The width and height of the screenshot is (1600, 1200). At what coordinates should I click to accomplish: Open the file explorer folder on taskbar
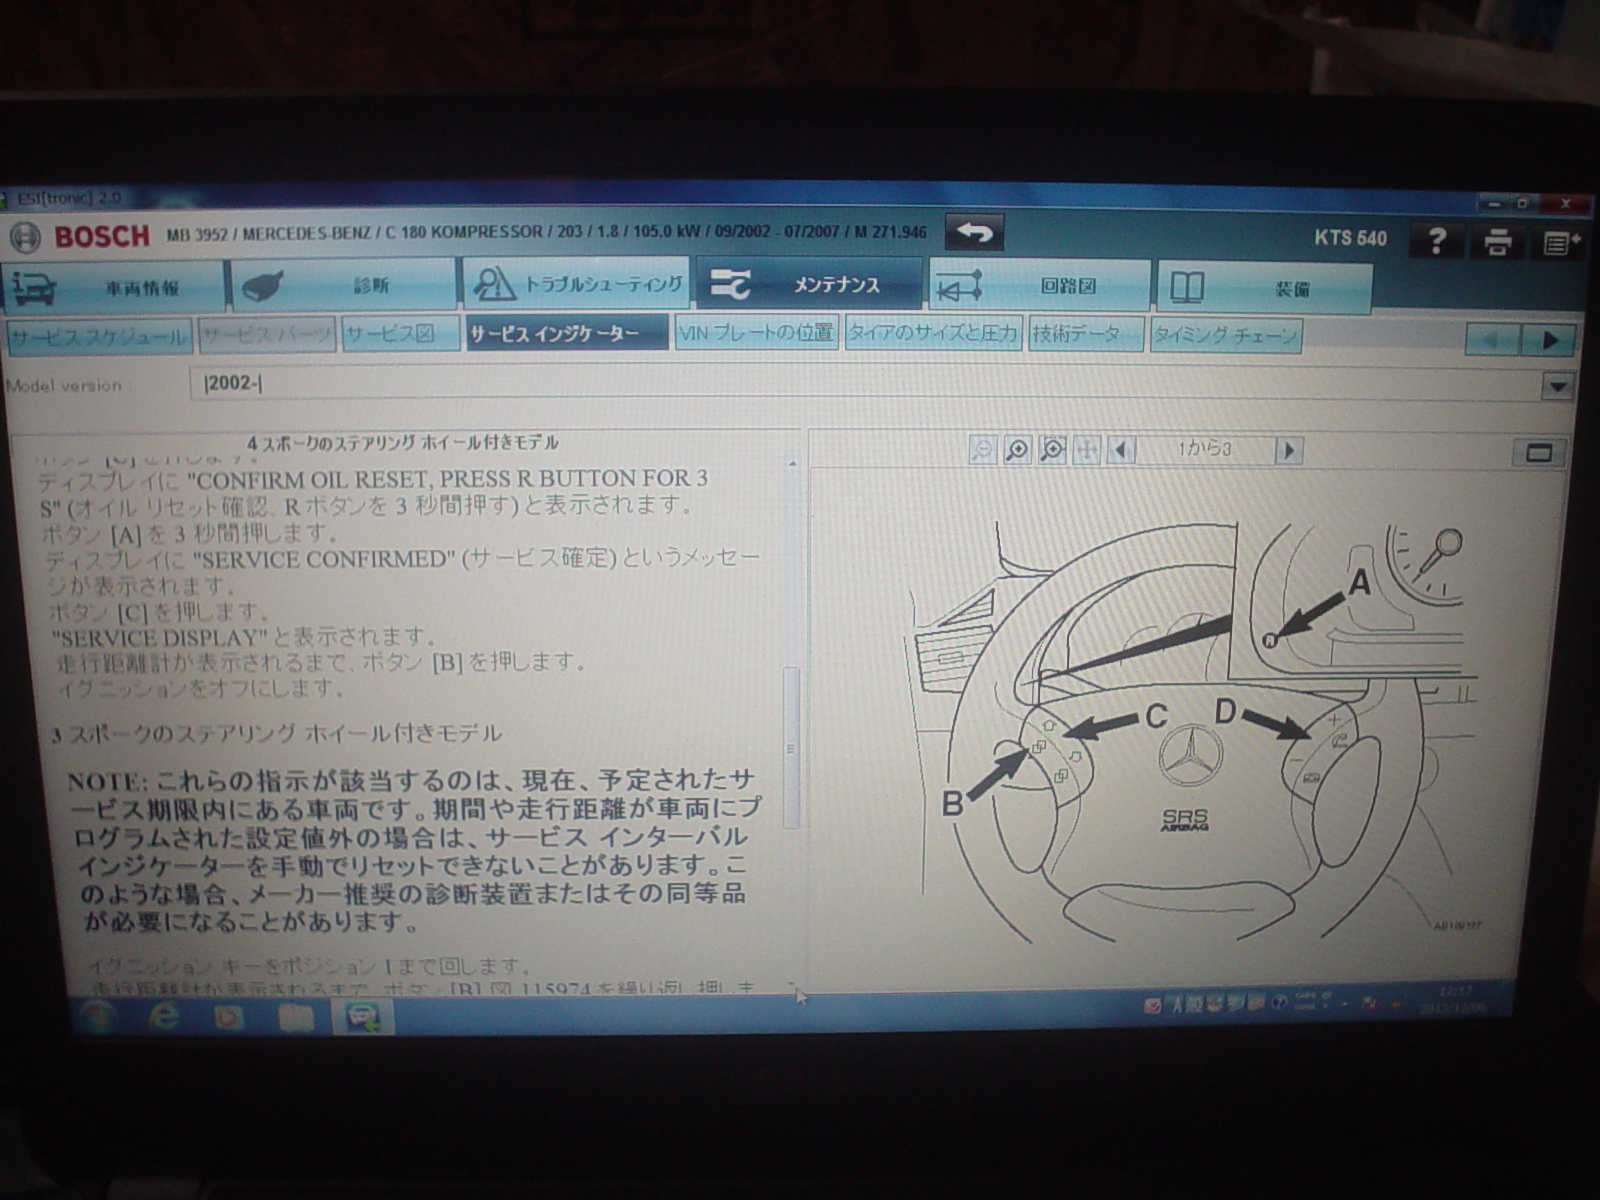(x=296, y=1018)
